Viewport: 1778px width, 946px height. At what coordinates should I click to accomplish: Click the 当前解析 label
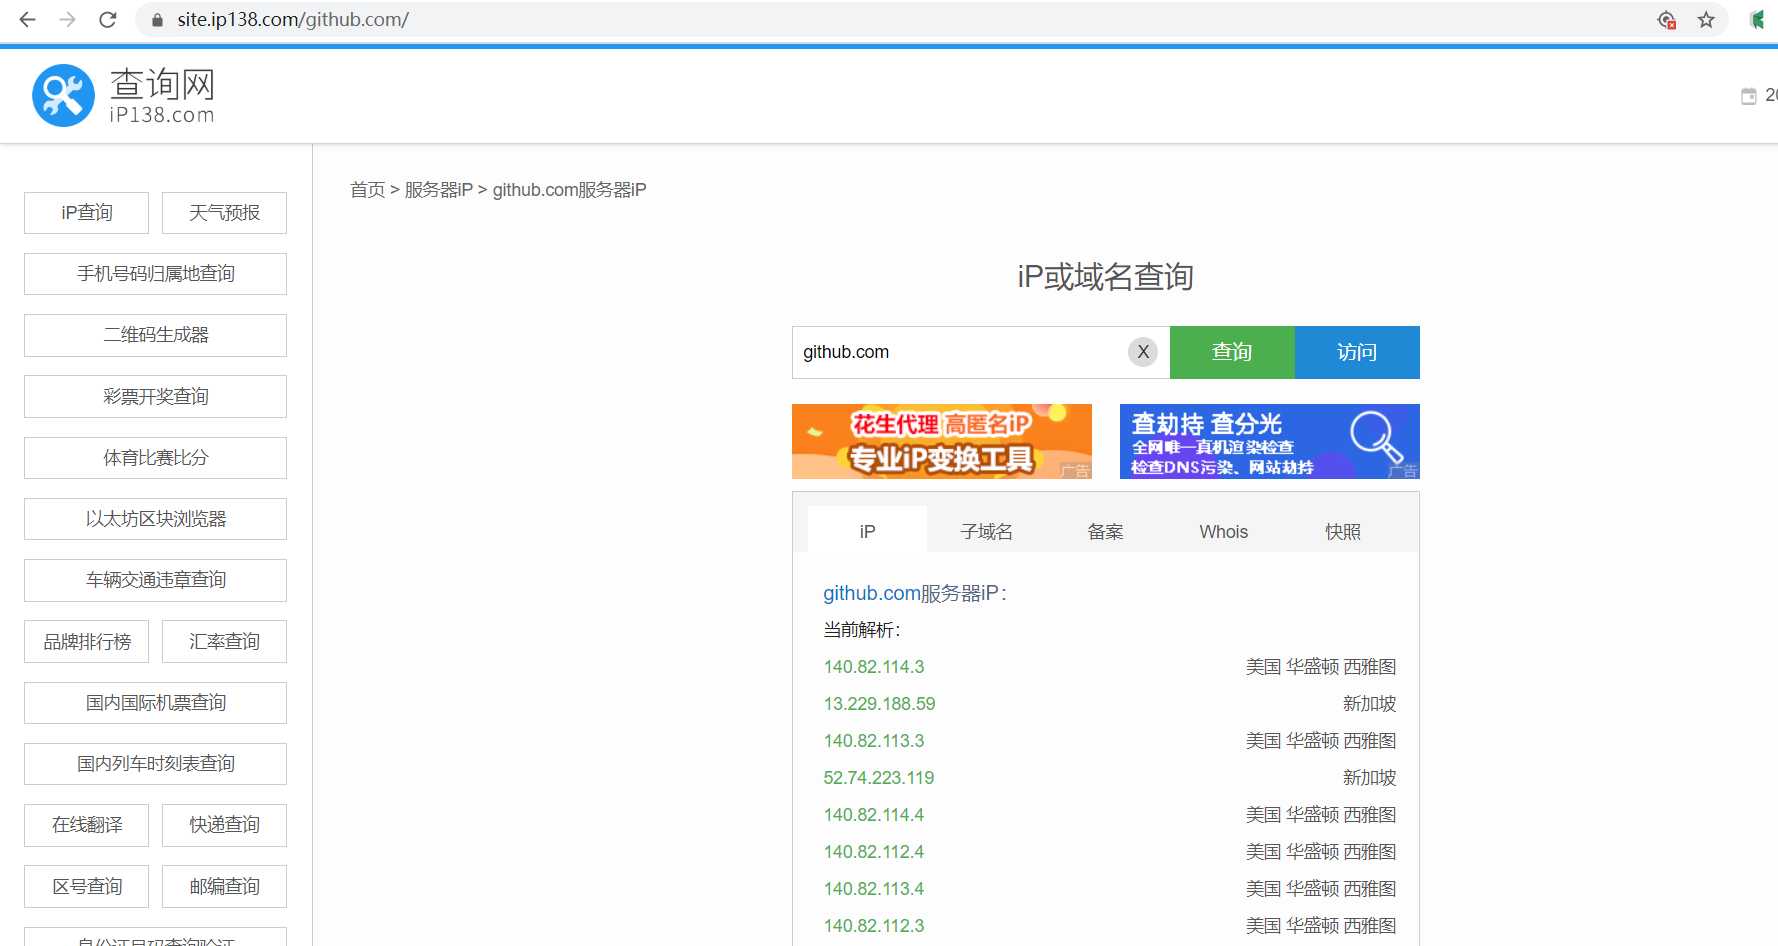click(x=861, y=630)
